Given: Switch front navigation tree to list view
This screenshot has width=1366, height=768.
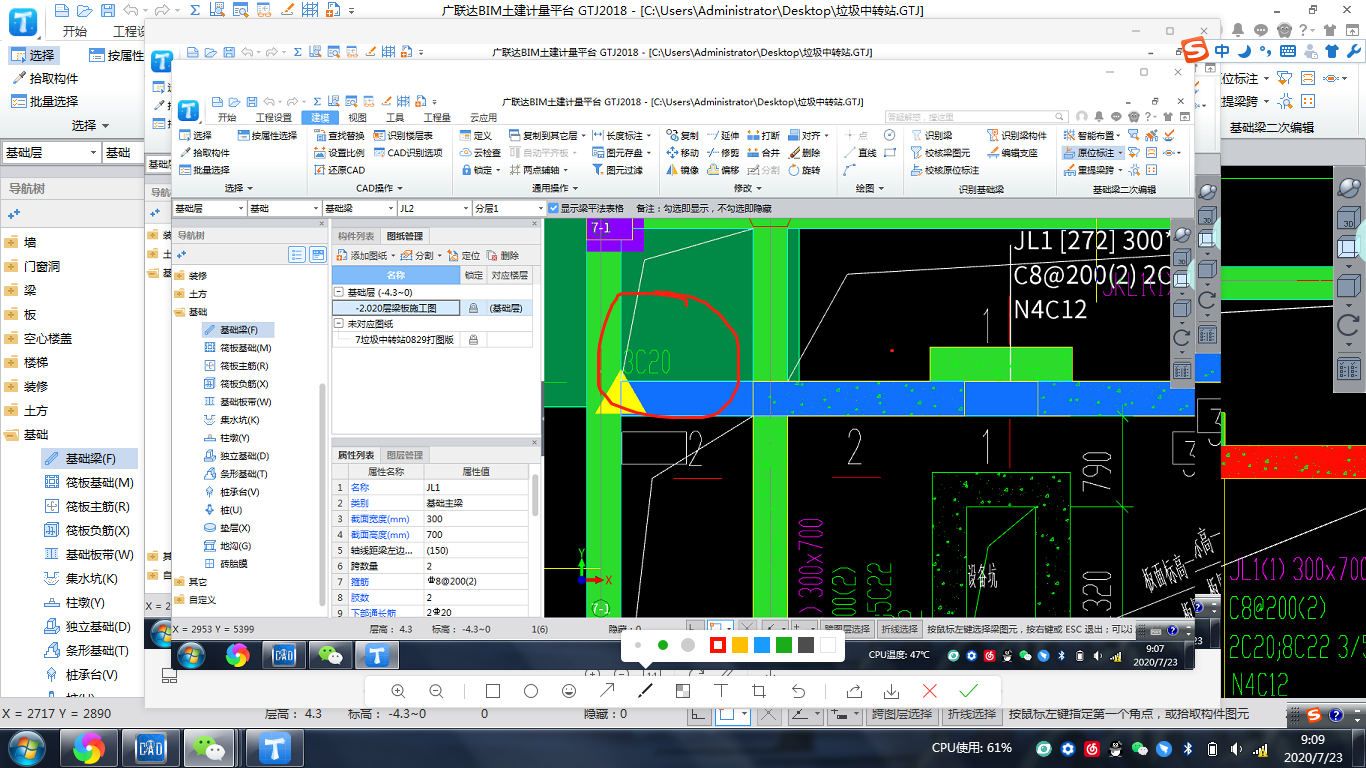Looking at the screenshot, I should click(296, 255).
